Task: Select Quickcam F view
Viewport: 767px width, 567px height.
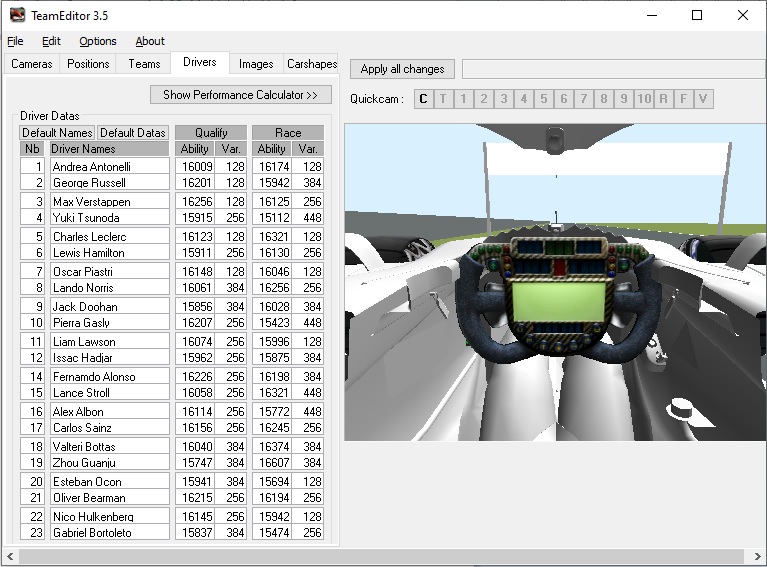Action: [683, 99]
